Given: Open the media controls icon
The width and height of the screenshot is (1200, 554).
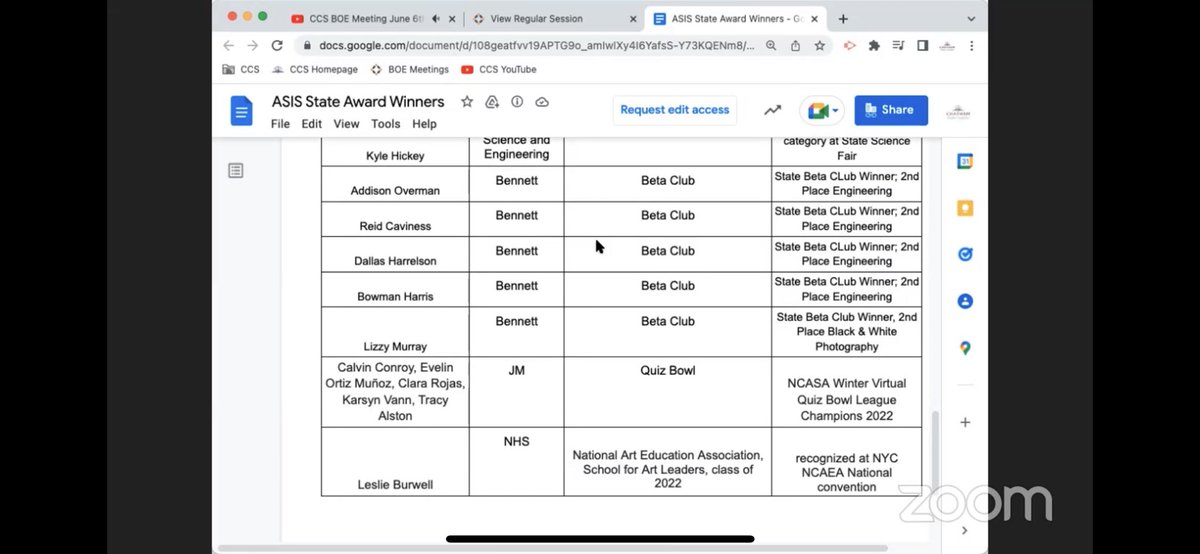Looking at the screenshot, I should (x=898, y=45).
